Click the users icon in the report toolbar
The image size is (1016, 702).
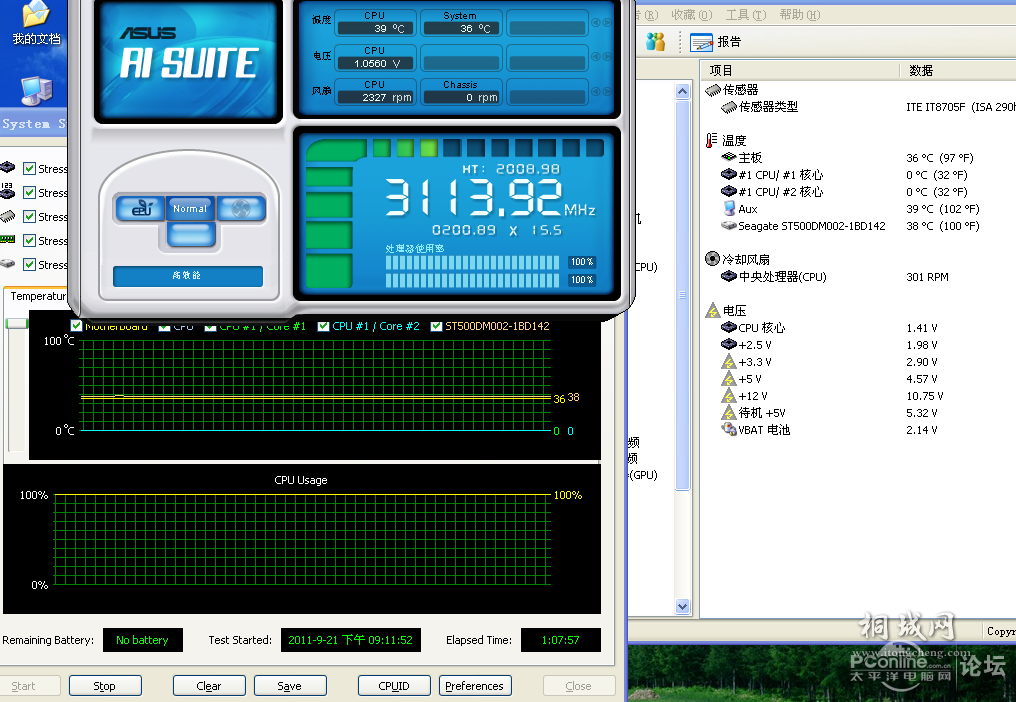coord(655,42)
